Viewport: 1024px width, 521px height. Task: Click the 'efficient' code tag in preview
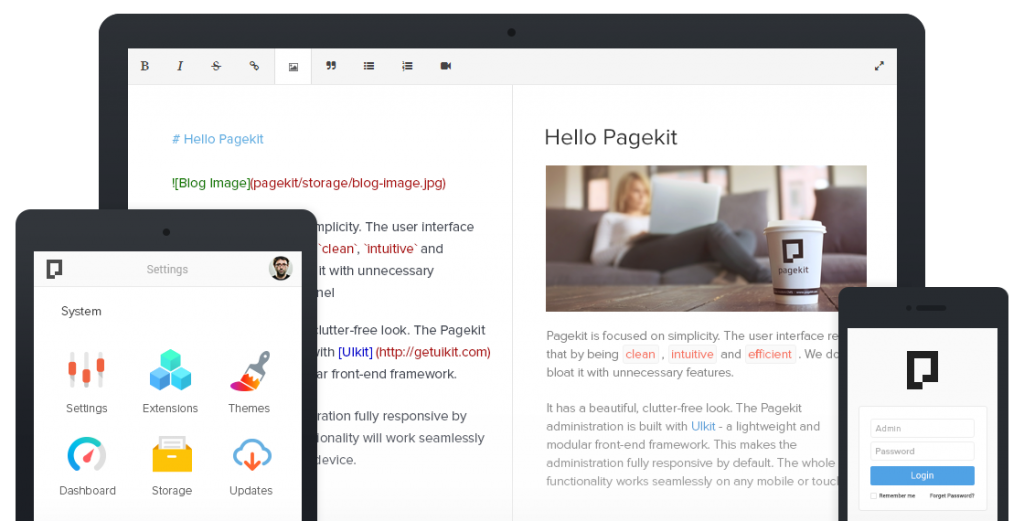point(770,355)
